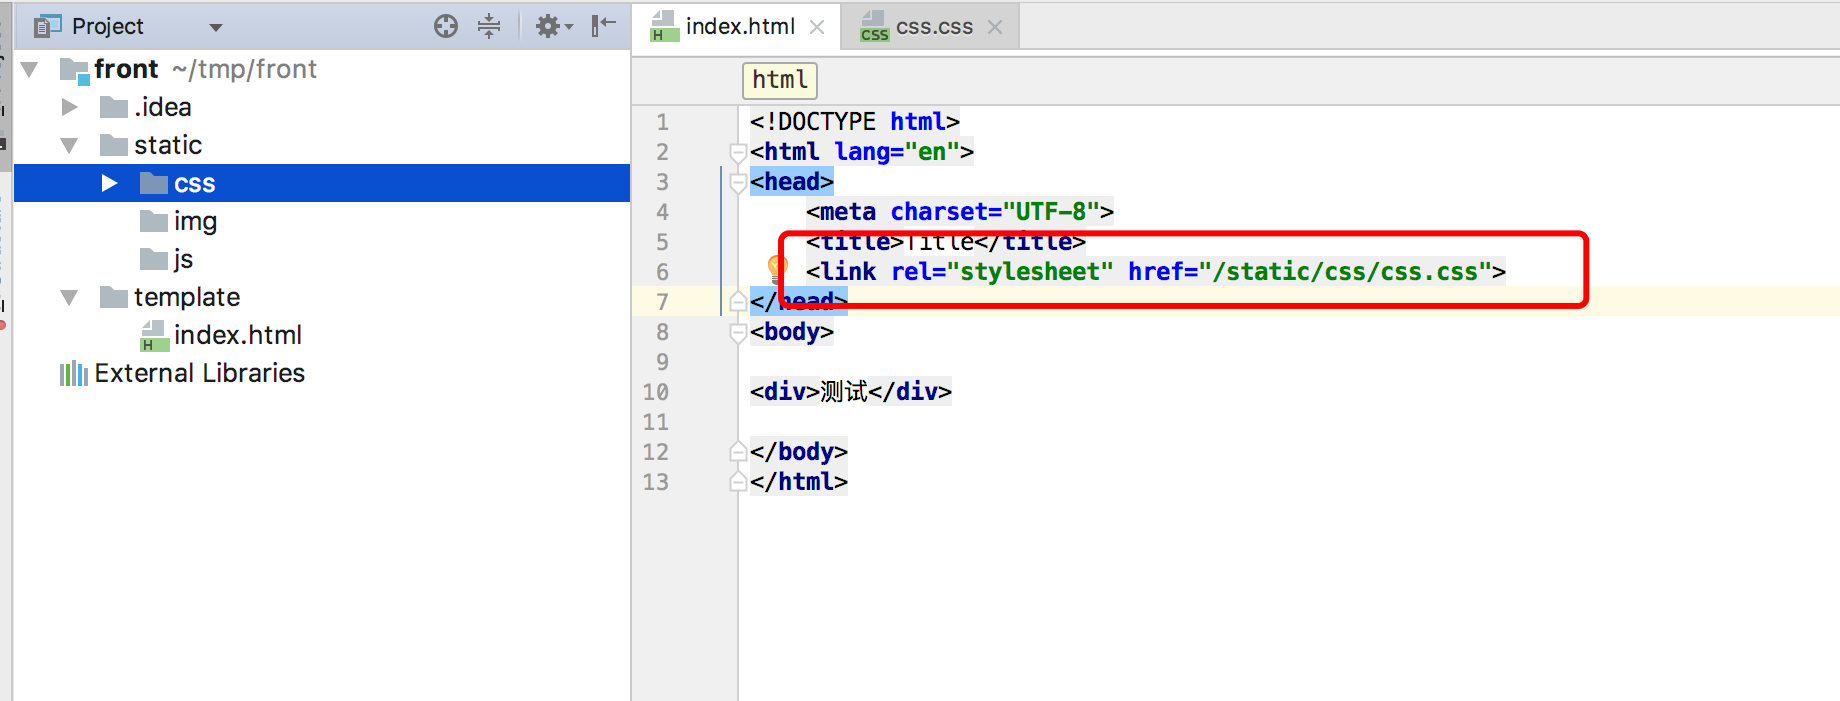Image resolution: width=1840 pixels, height=701 pixels.
Task: Click the <!DOCTYPE html> line
Action: click(x=855, y=122)
